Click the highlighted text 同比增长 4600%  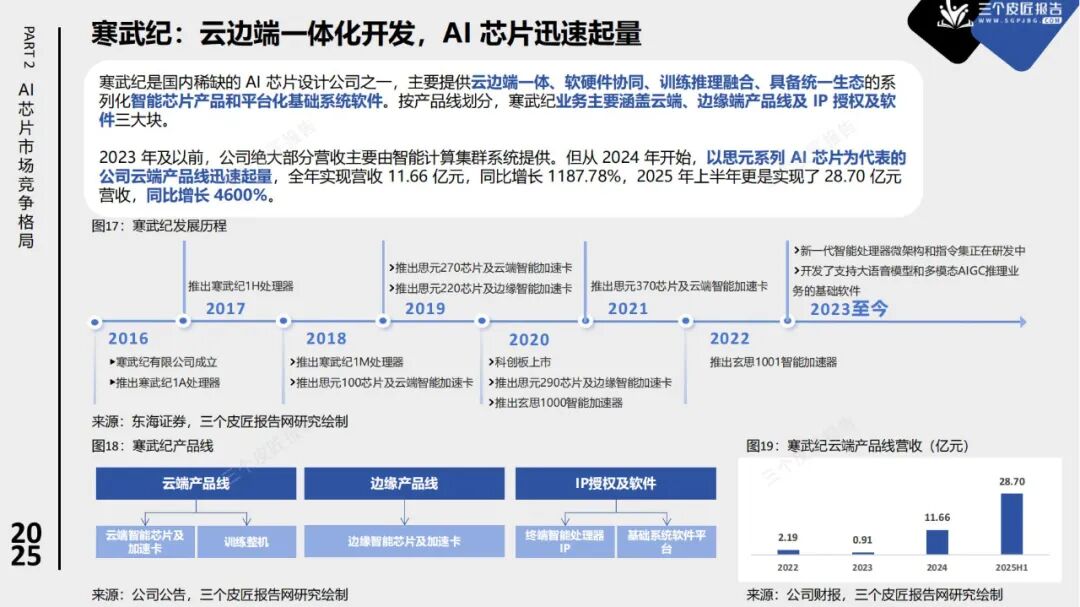[207, 196]
